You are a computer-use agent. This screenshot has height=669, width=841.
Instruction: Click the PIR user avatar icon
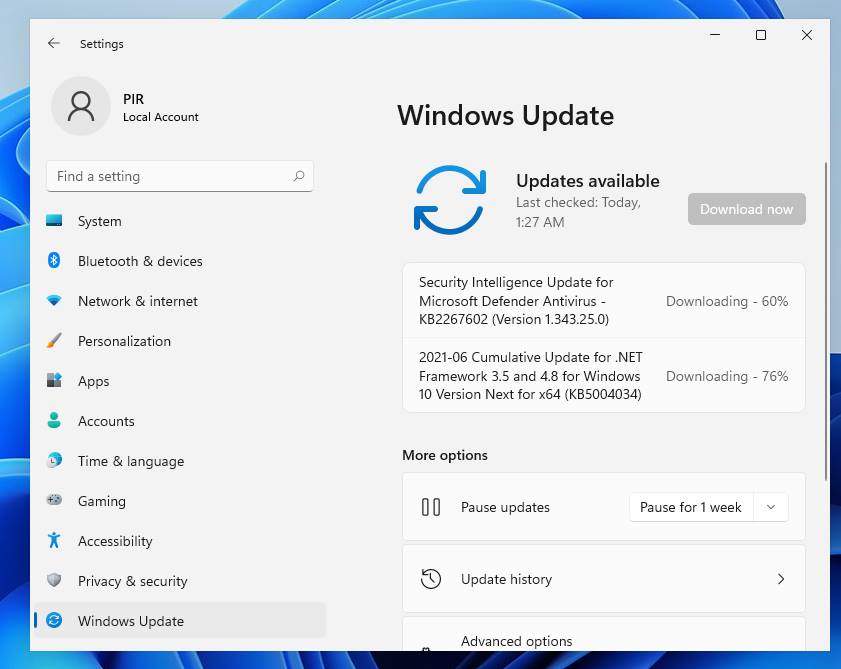click(81, 106)
